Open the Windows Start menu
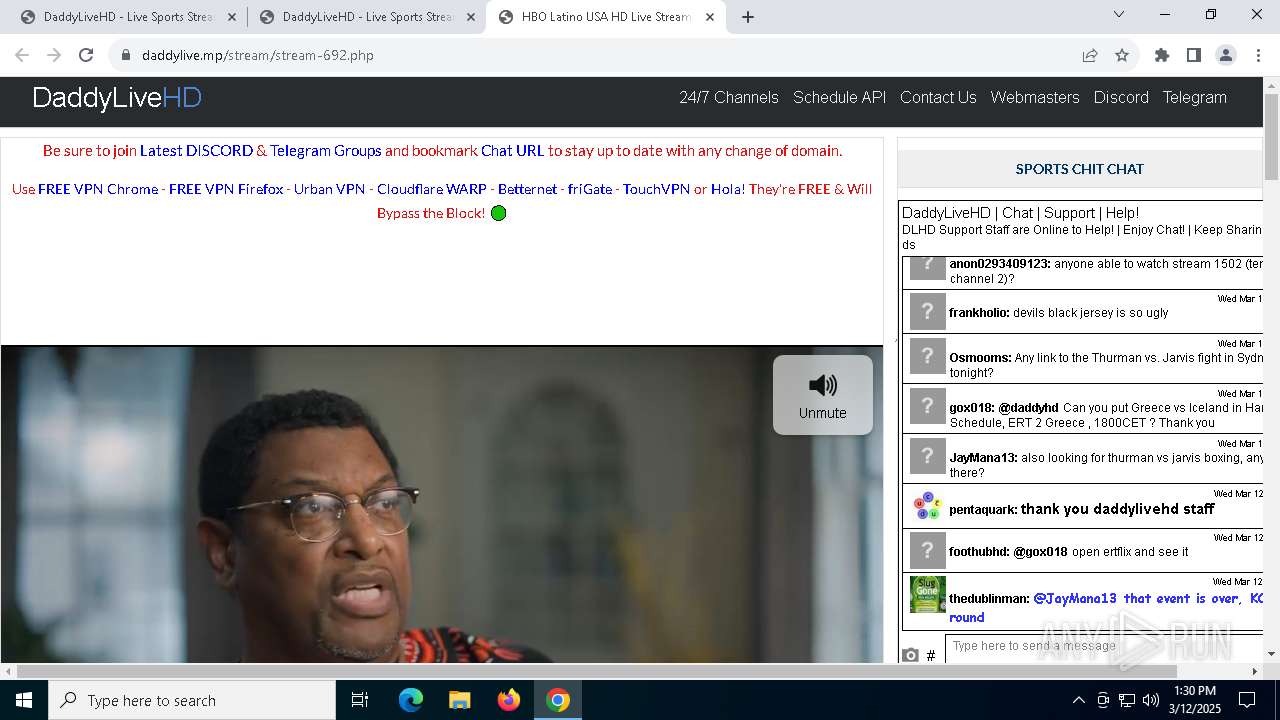Viewport: 1280px width, 720px height. point(24,700)
